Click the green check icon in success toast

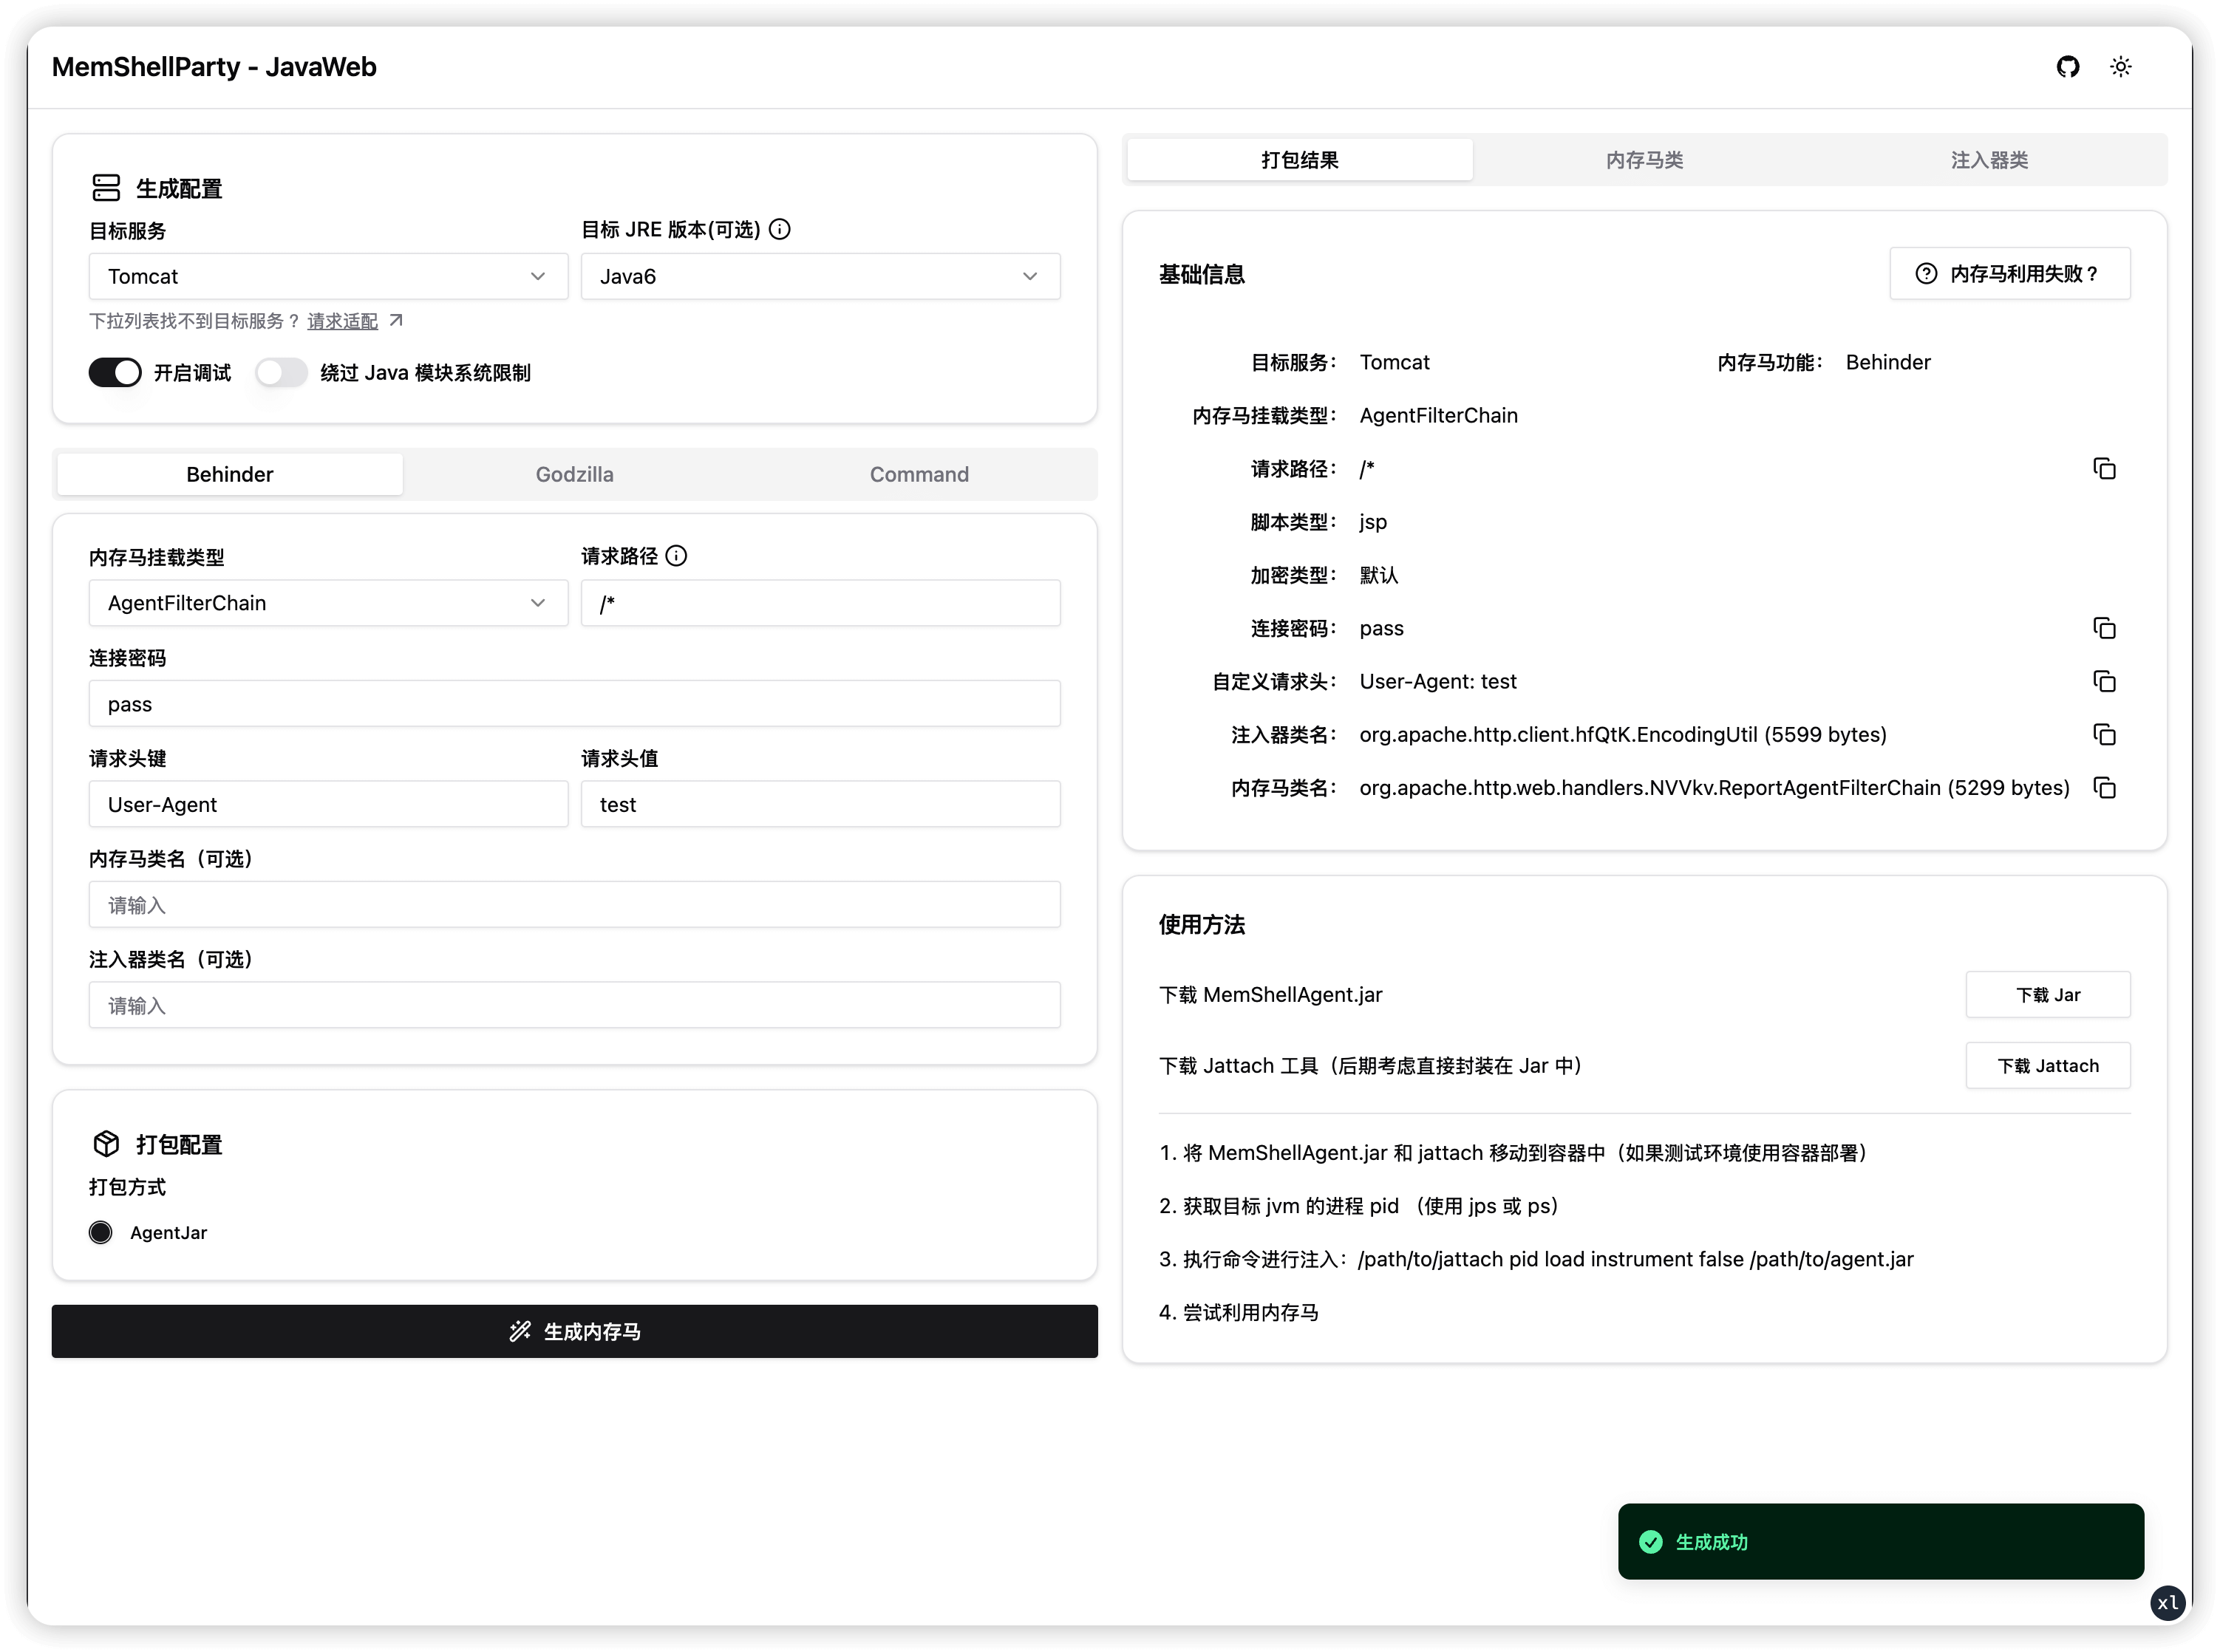point(1651,1542)
